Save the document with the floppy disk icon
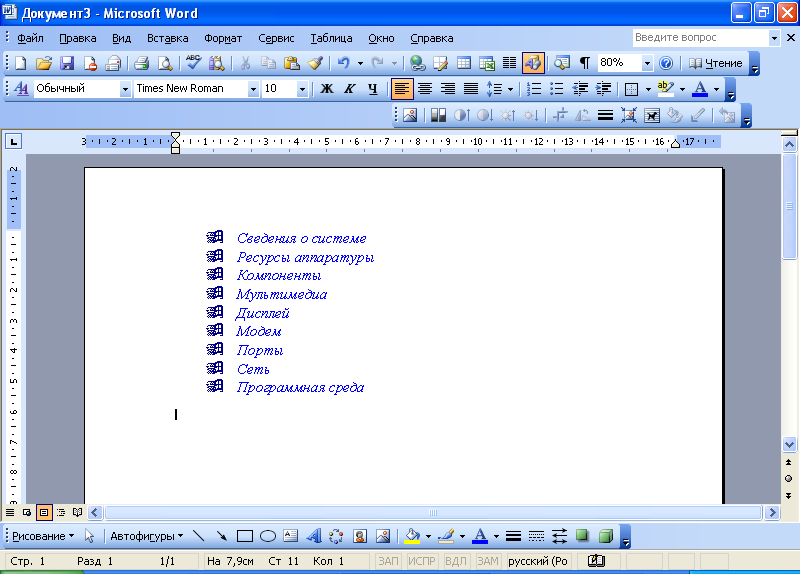This screenshot has width=800, height=574. 67,63
